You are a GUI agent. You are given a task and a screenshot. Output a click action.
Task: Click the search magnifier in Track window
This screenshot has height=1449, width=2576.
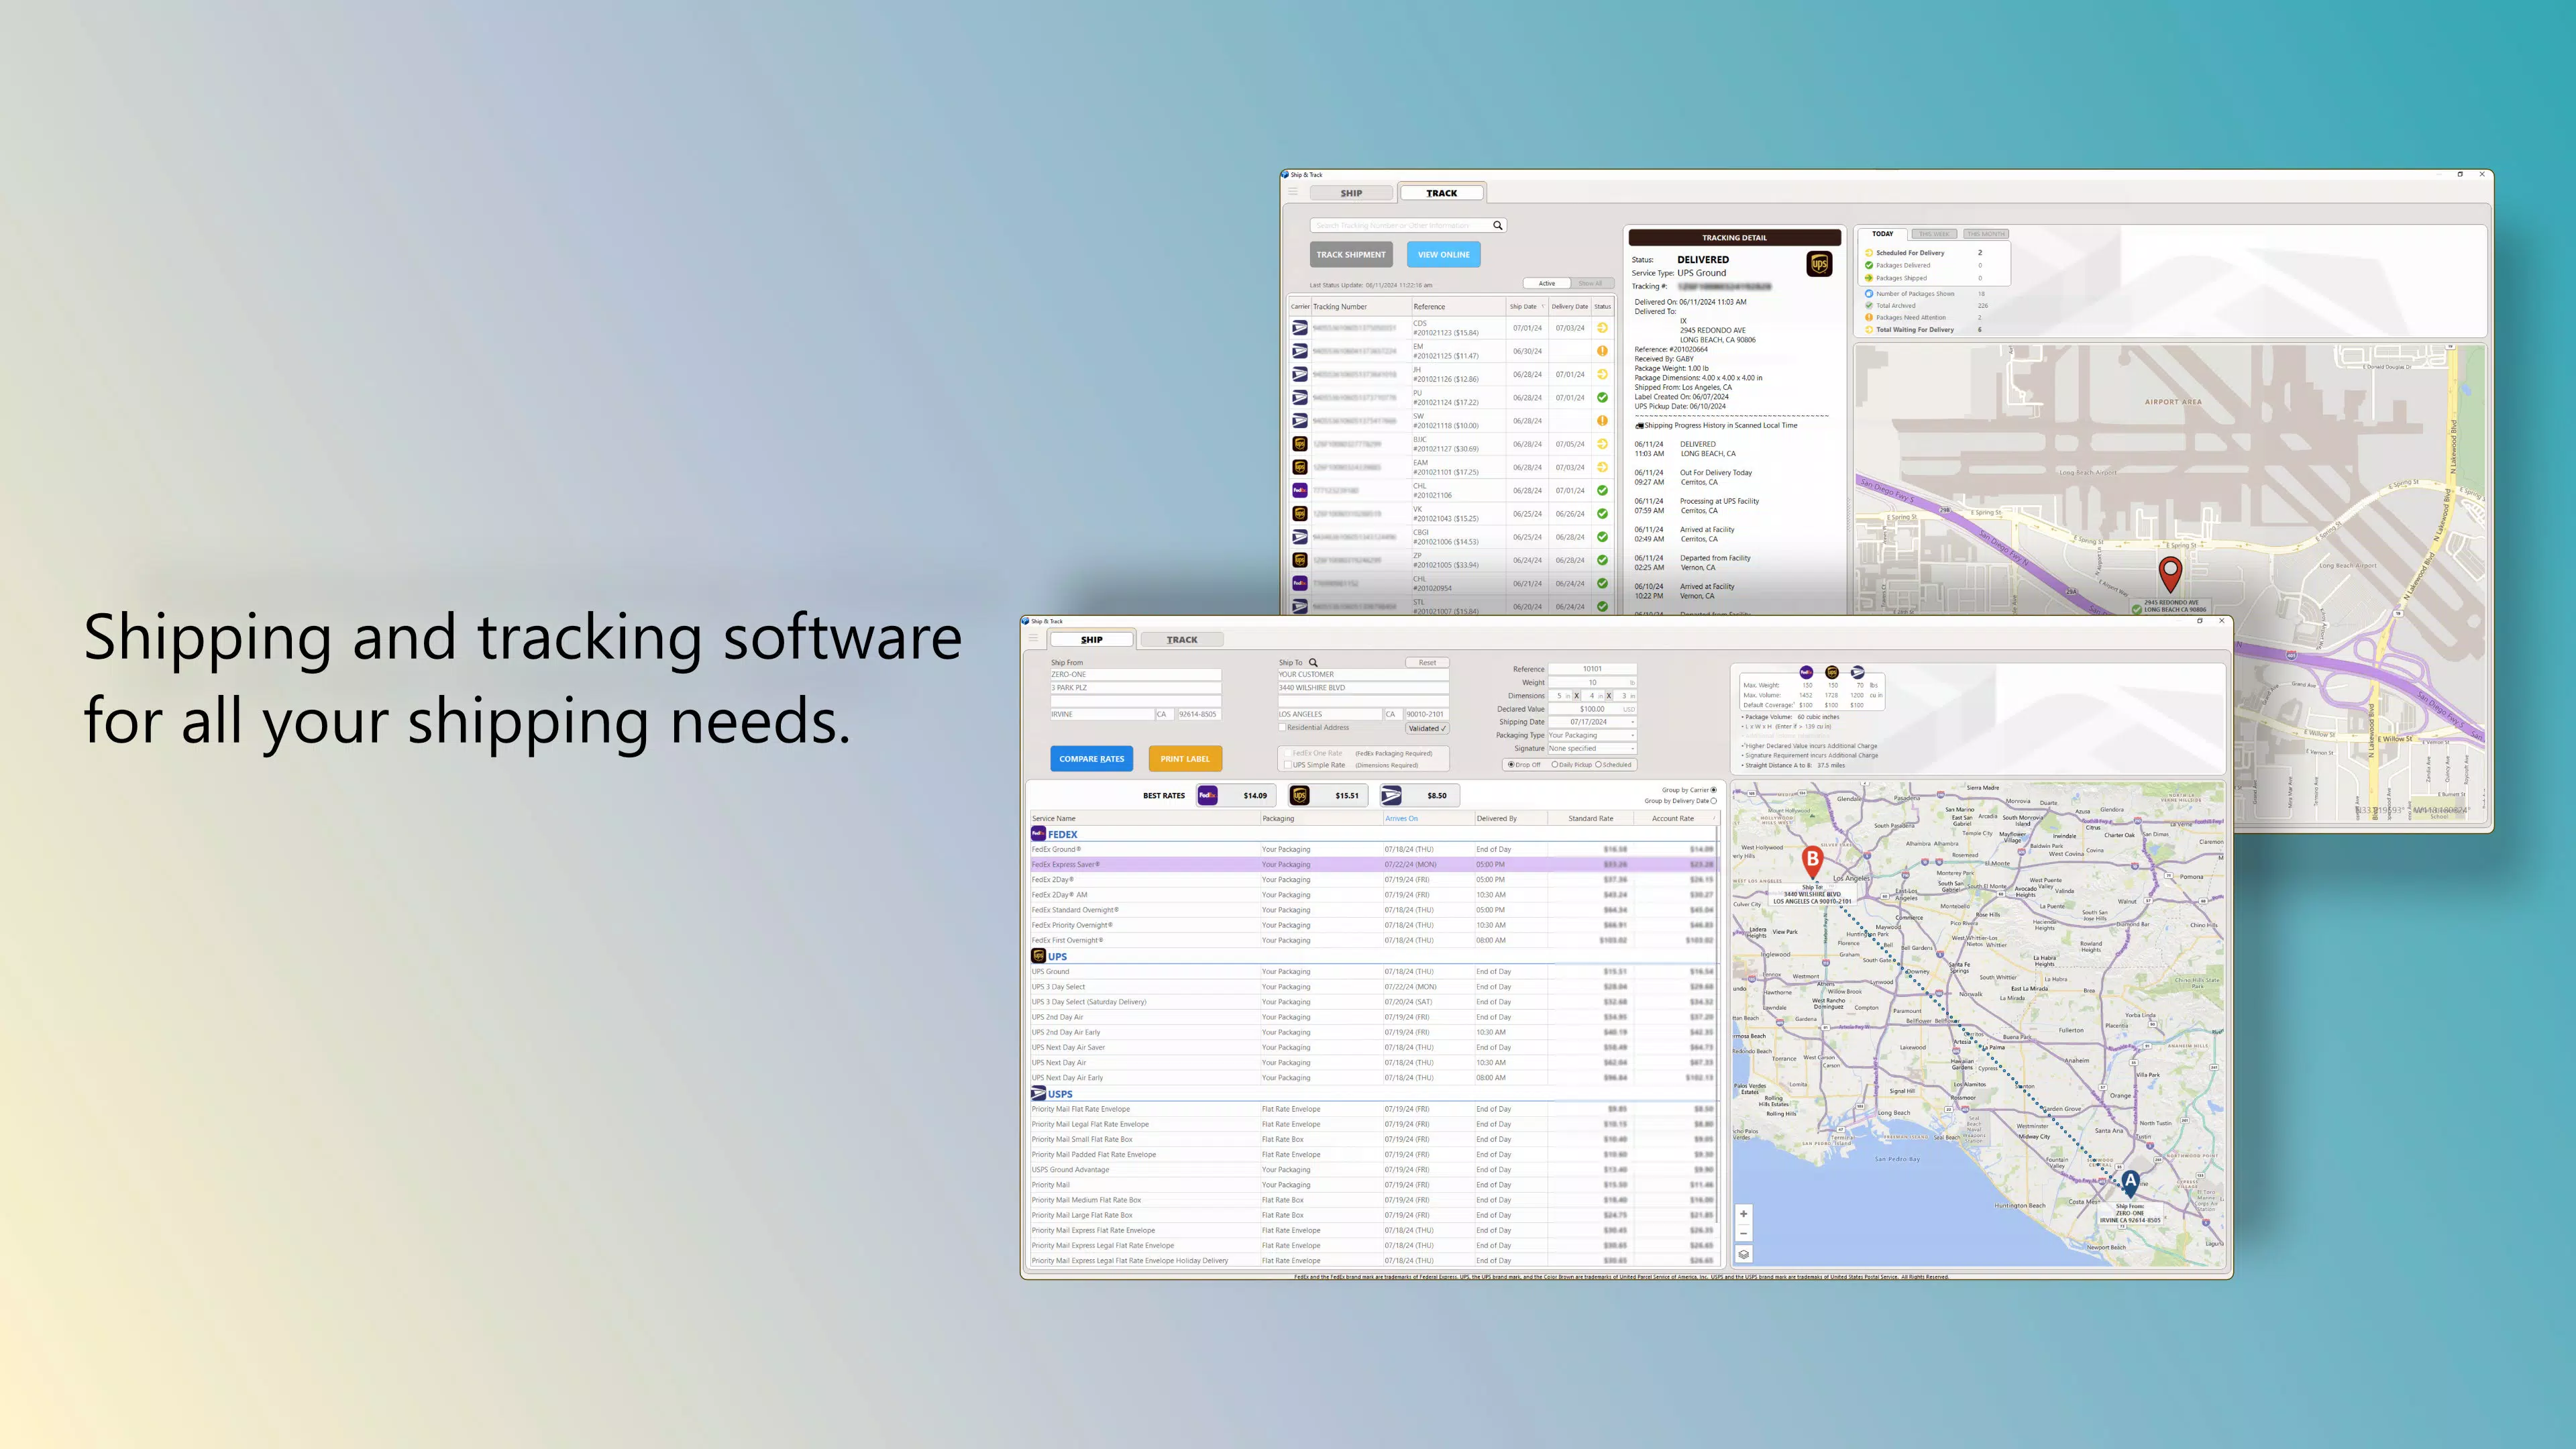coord(1497,225)
